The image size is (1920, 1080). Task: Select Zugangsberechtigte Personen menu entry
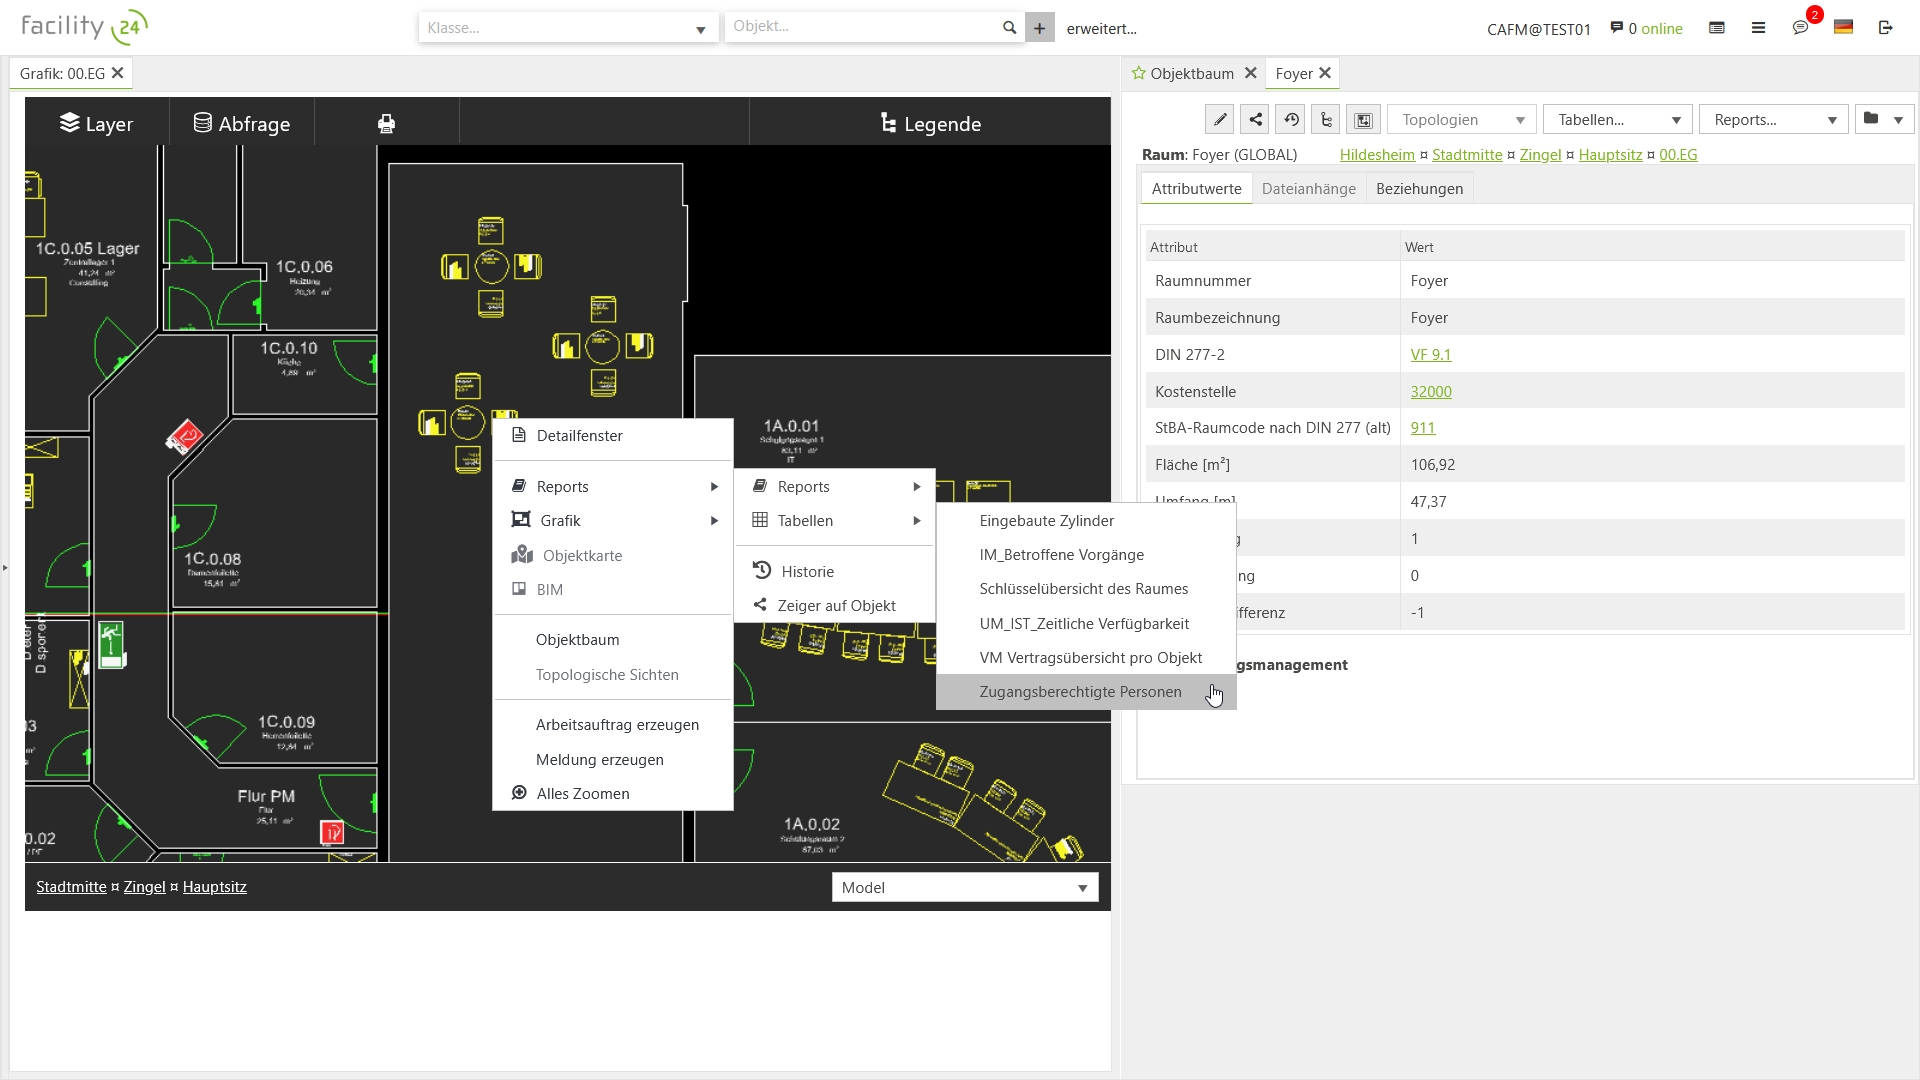[1080, 692]
